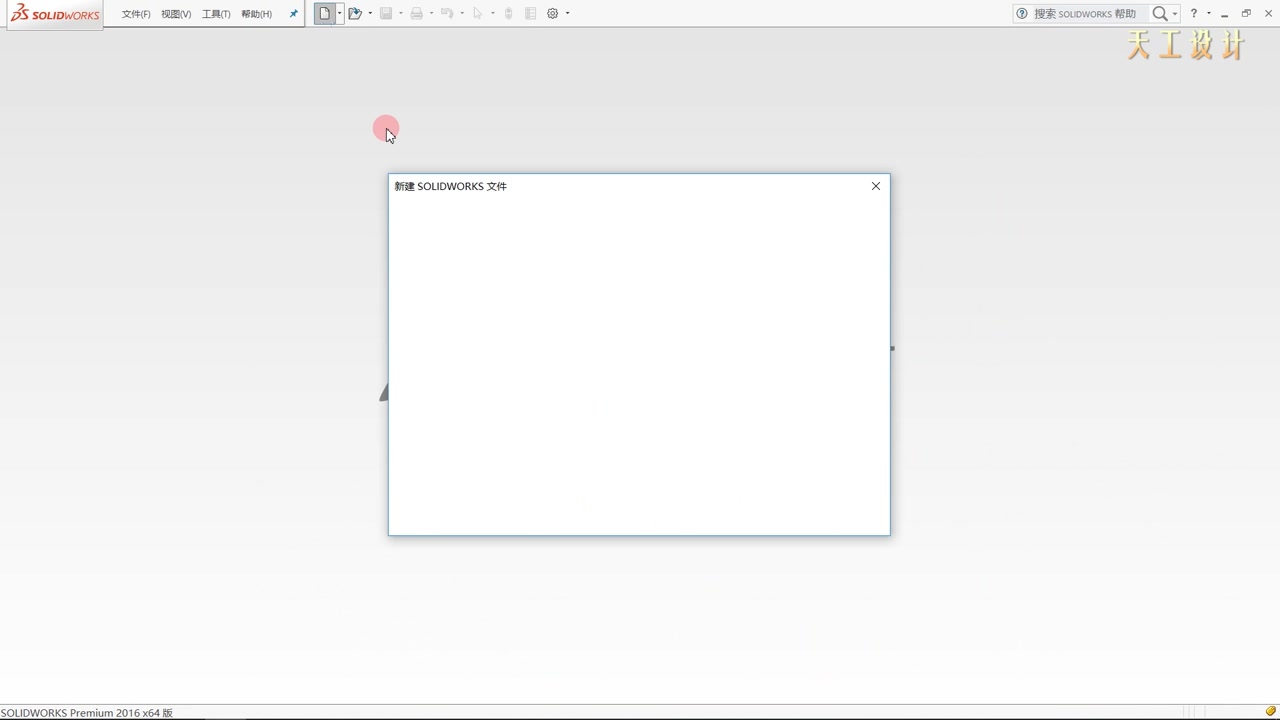The image size is (1280, 720).
Task: Expand the search type dropdown arrow
Action: point(1175,14)
